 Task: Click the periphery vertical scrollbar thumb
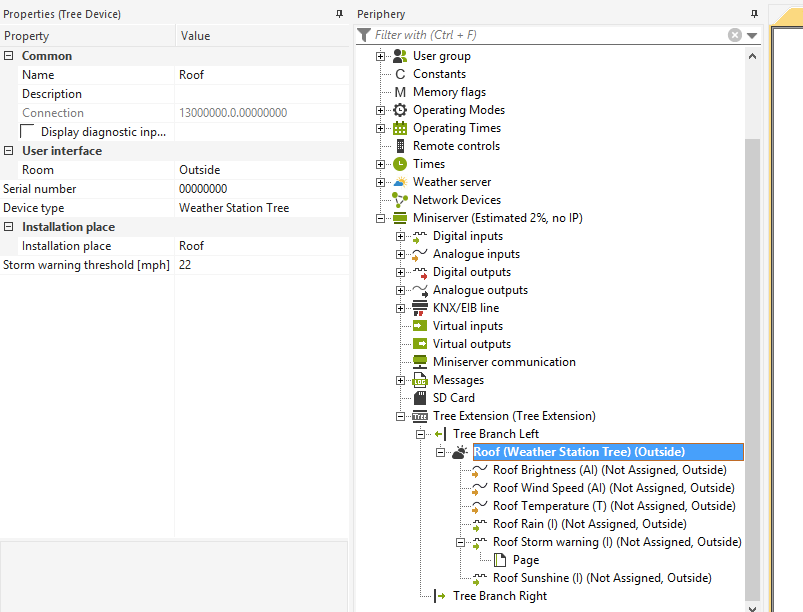752,369
